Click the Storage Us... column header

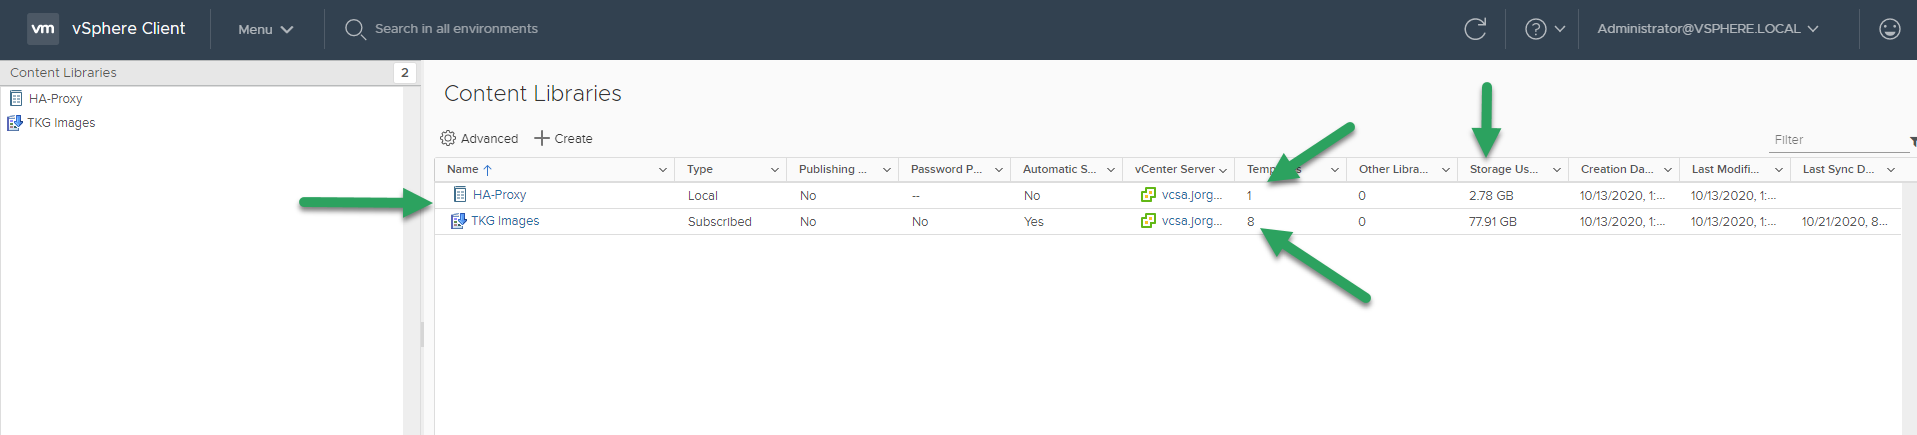(1503, 169)
